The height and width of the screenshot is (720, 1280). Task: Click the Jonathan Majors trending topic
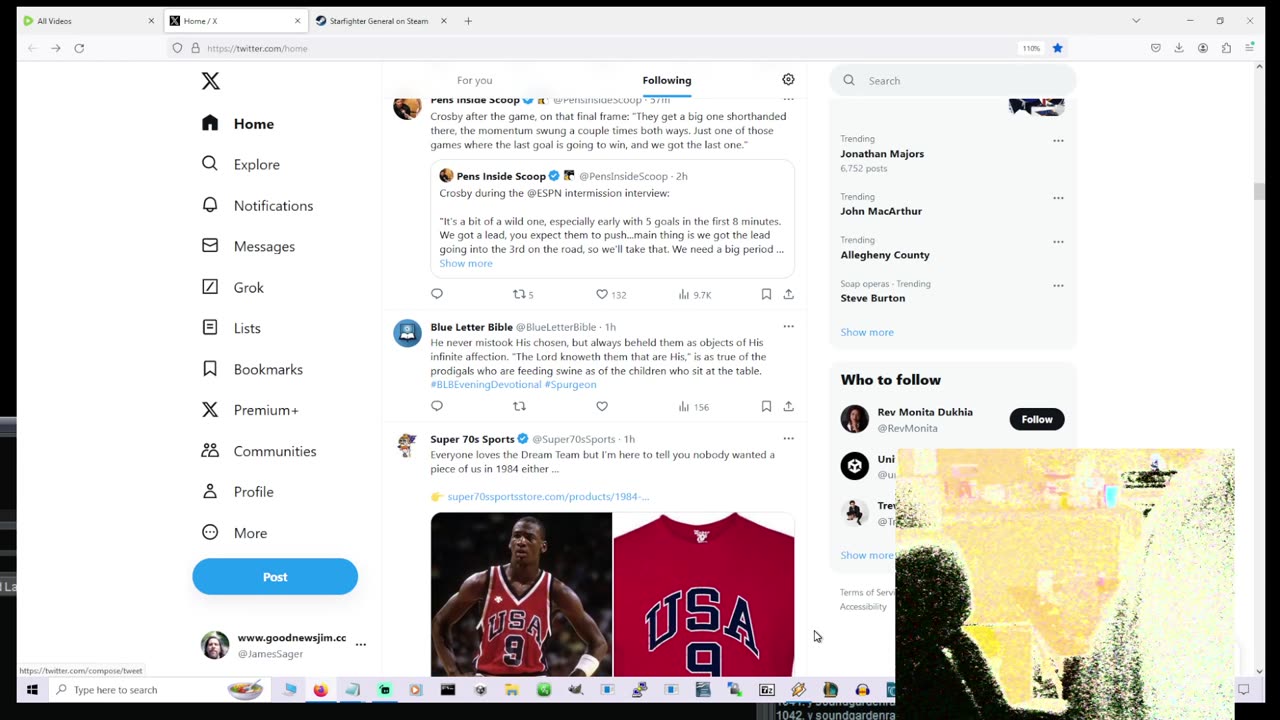[882, 154]
